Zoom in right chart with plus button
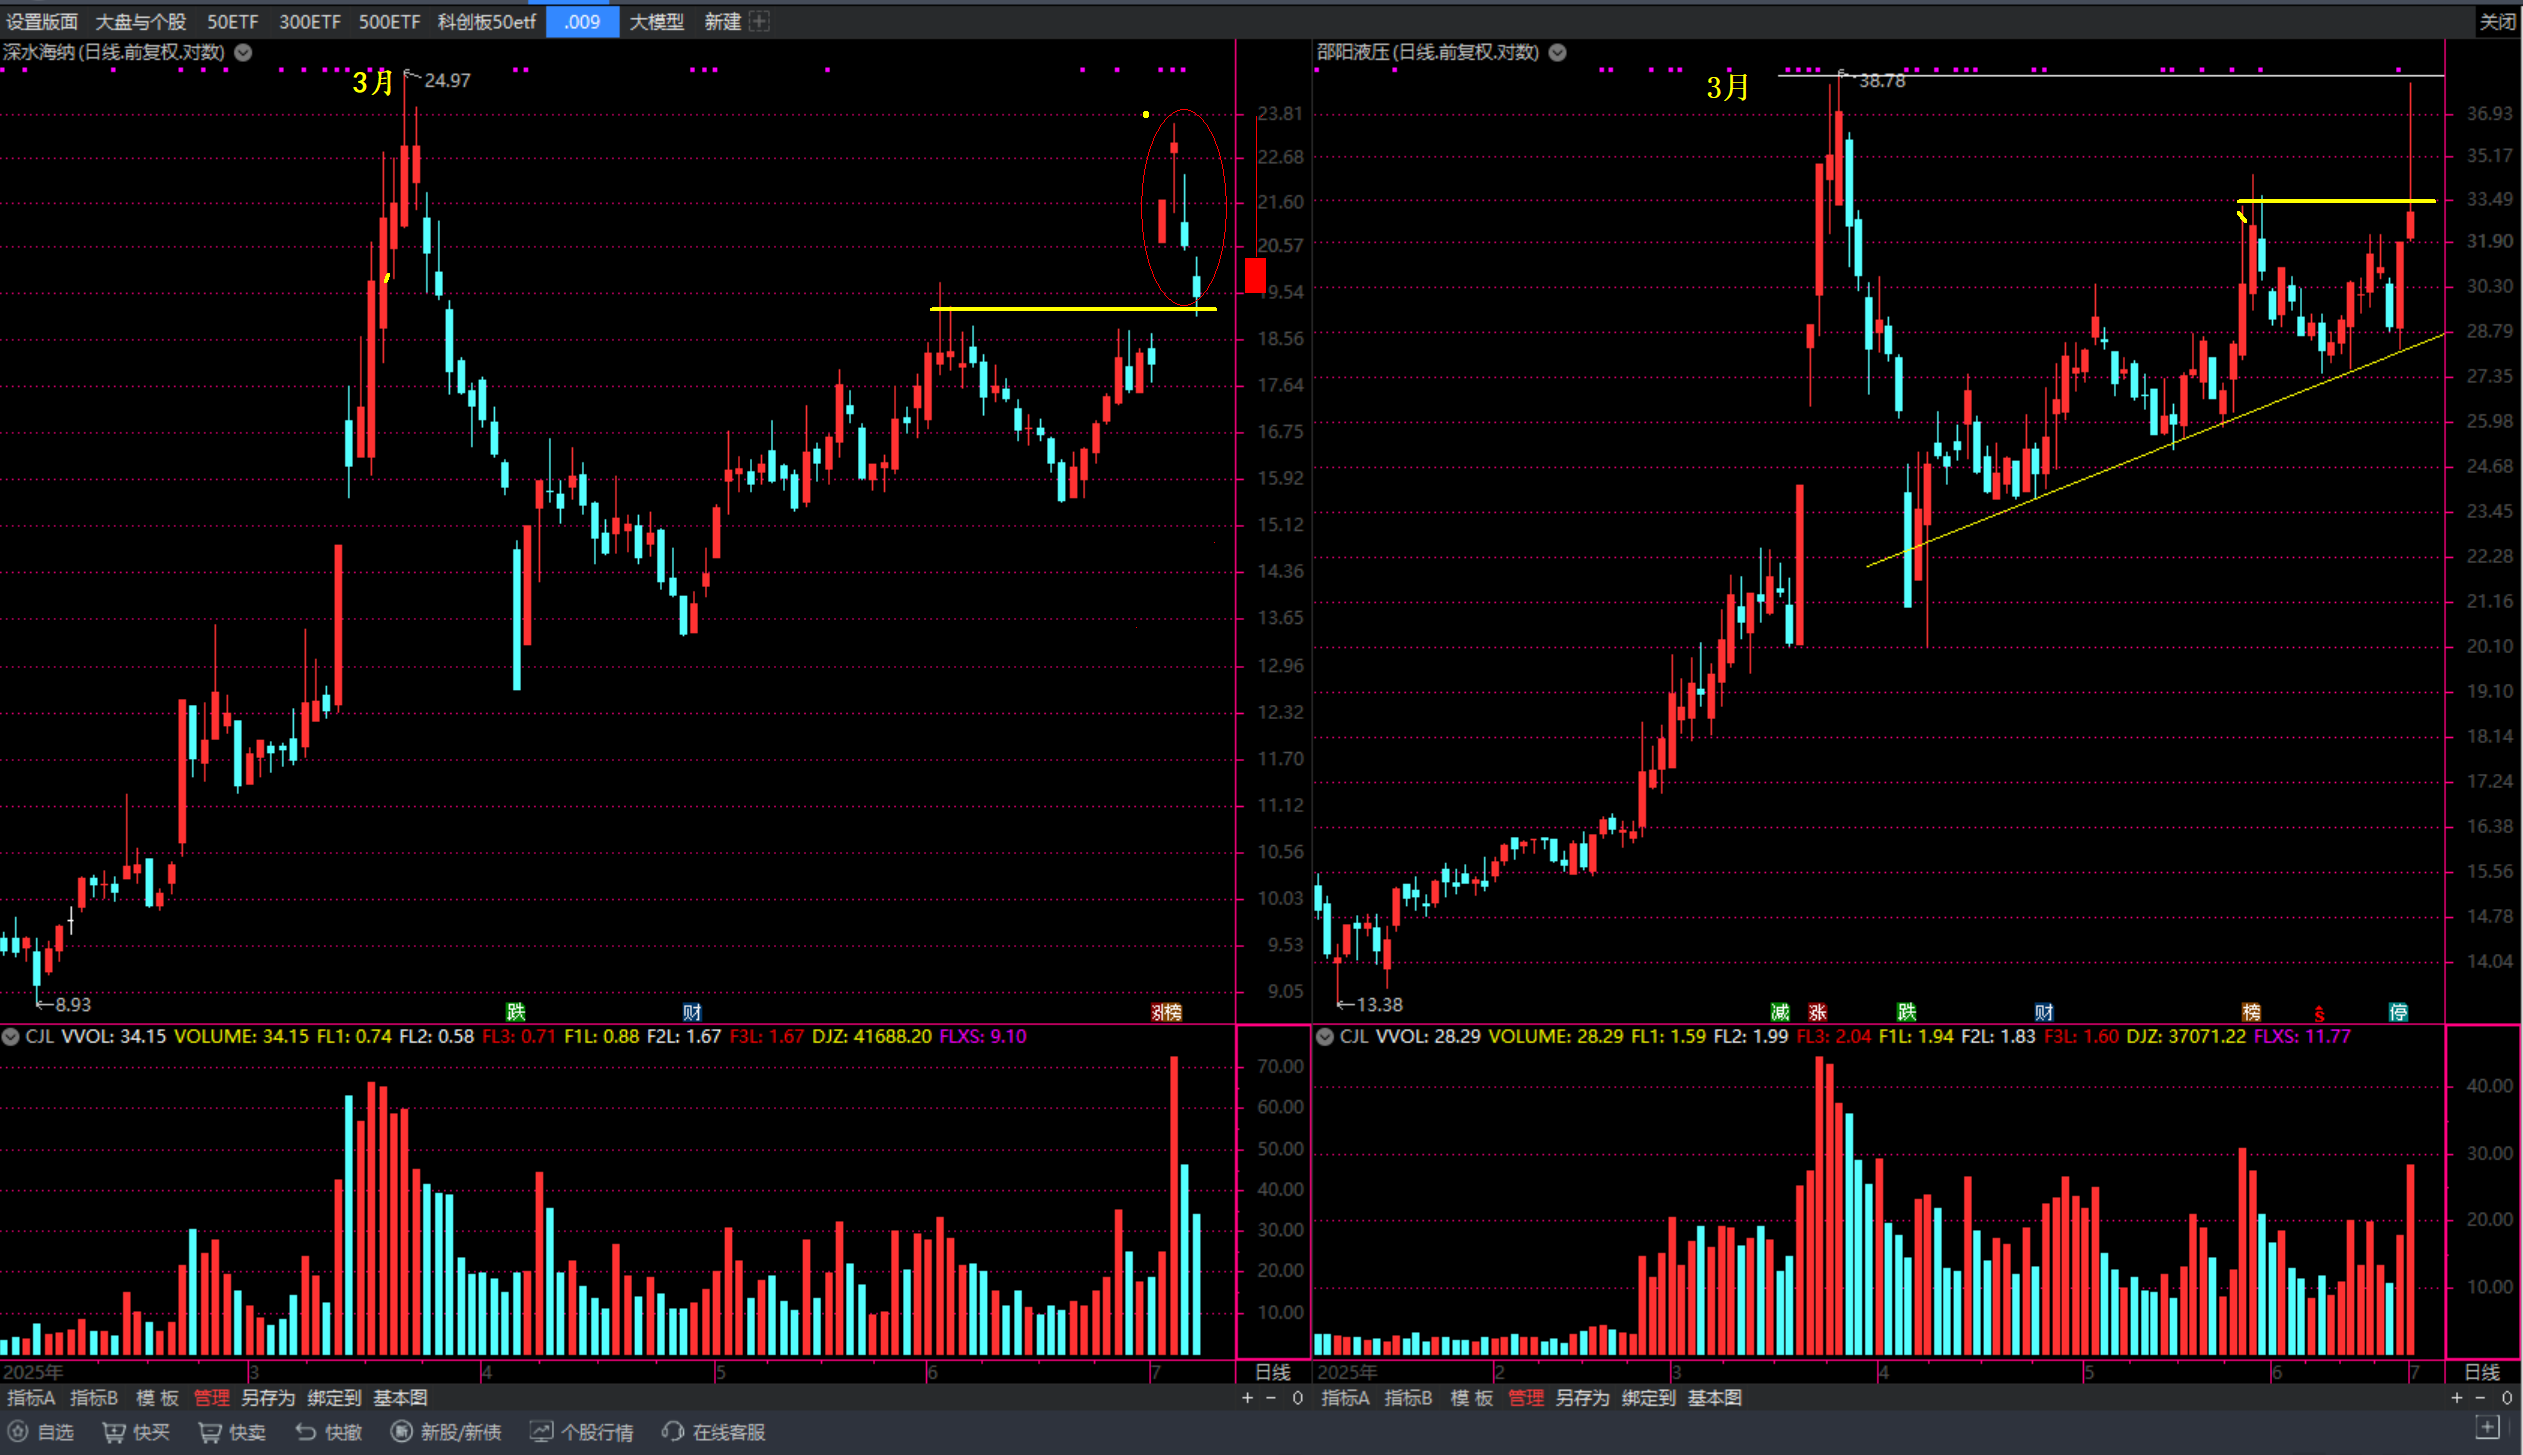This screenshot has width=2523, height=1455. (2456, 1398)
